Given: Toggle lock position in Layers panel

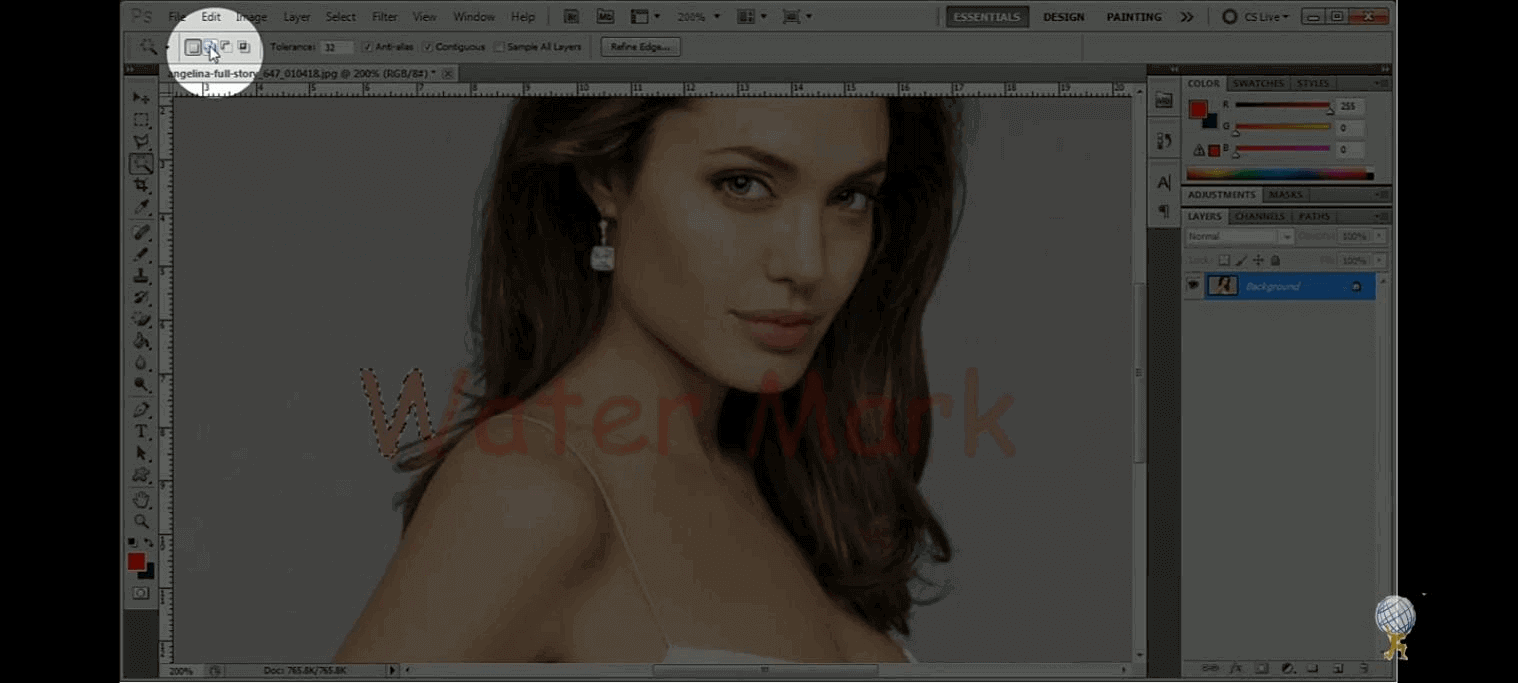Looking at the screenshot, I should (x=1258, y=261).
